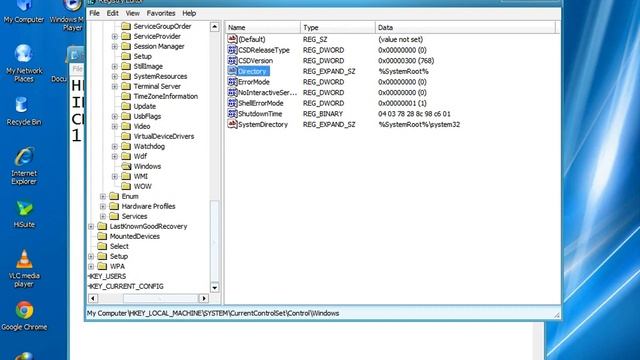Click the 0x00000300 (768) data cell
The image size is (640, 360).
(406, 61)
